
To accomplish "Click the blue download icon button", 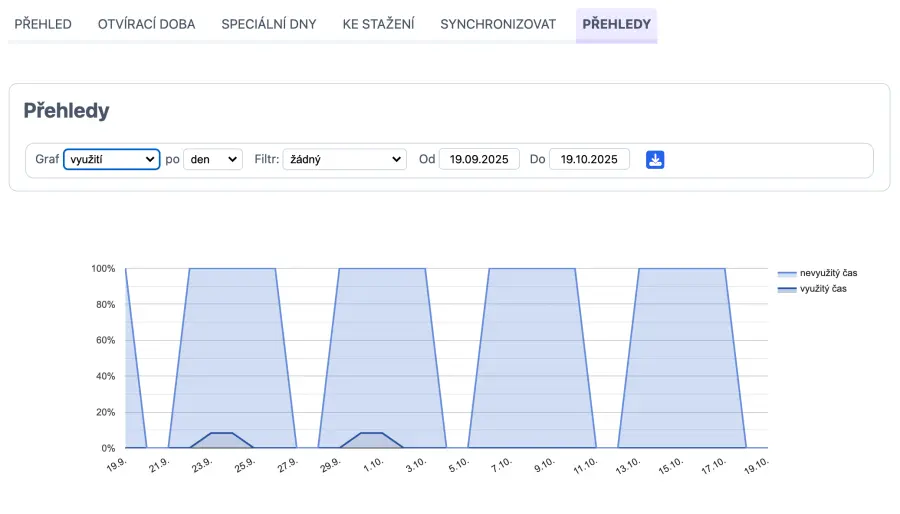I will point(655,160).
